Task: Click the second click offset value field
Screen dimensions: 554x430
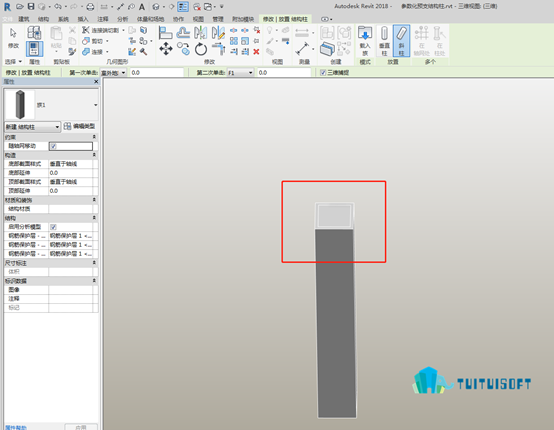Action: pyautogui.click(x=284, y=72)
